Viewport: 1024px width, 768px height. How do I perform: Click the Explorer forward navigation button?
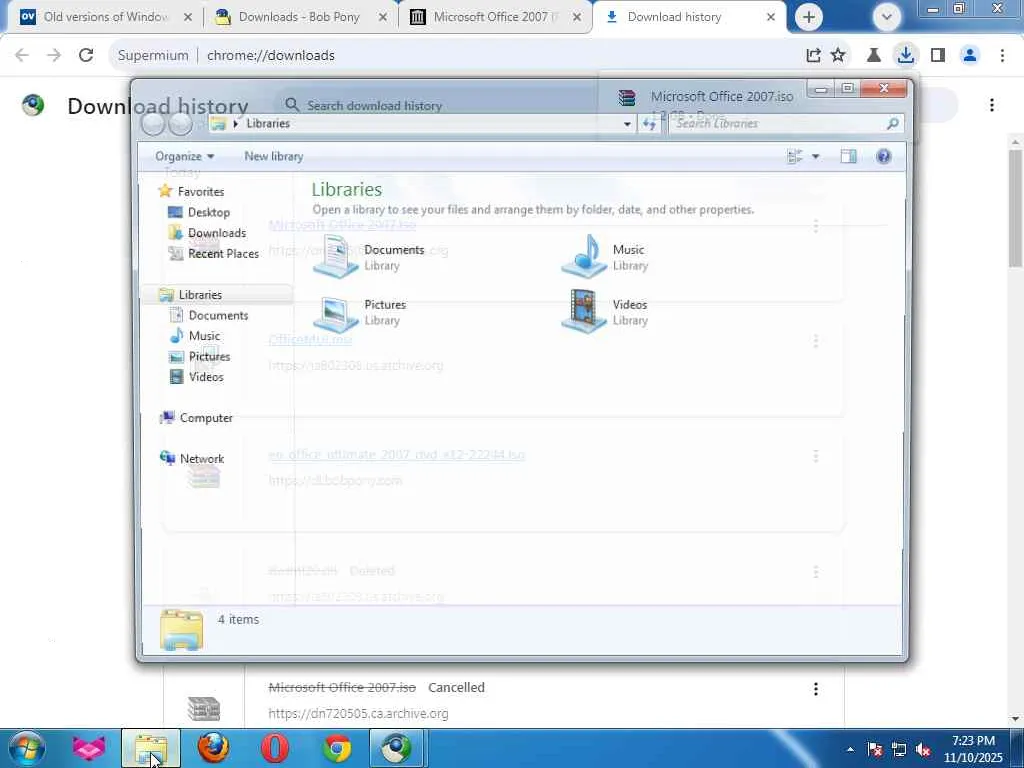click(x=180, y=123)
